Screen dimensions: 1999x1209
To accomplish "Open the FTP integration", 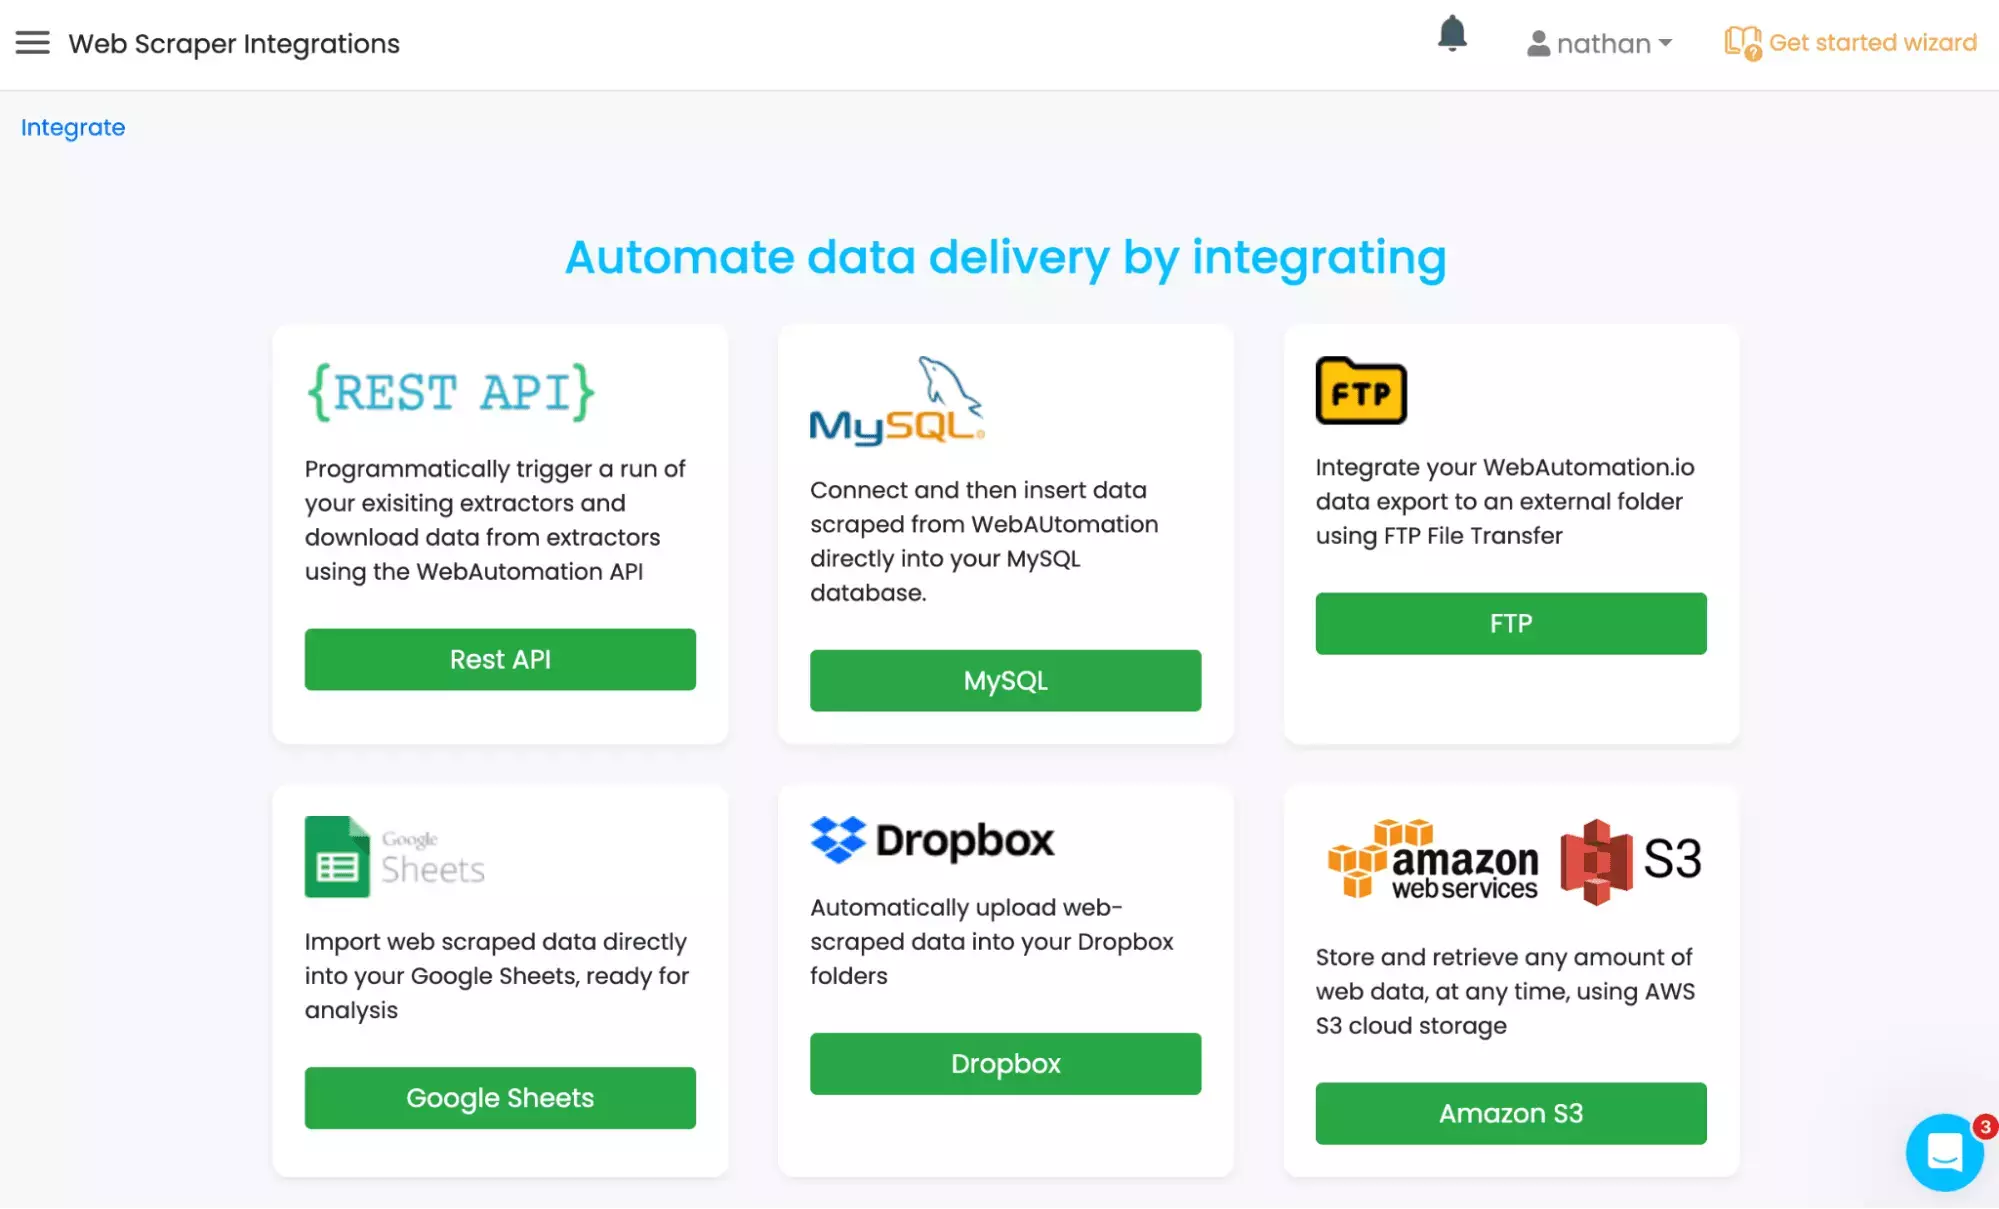I will click(1510, 623).
